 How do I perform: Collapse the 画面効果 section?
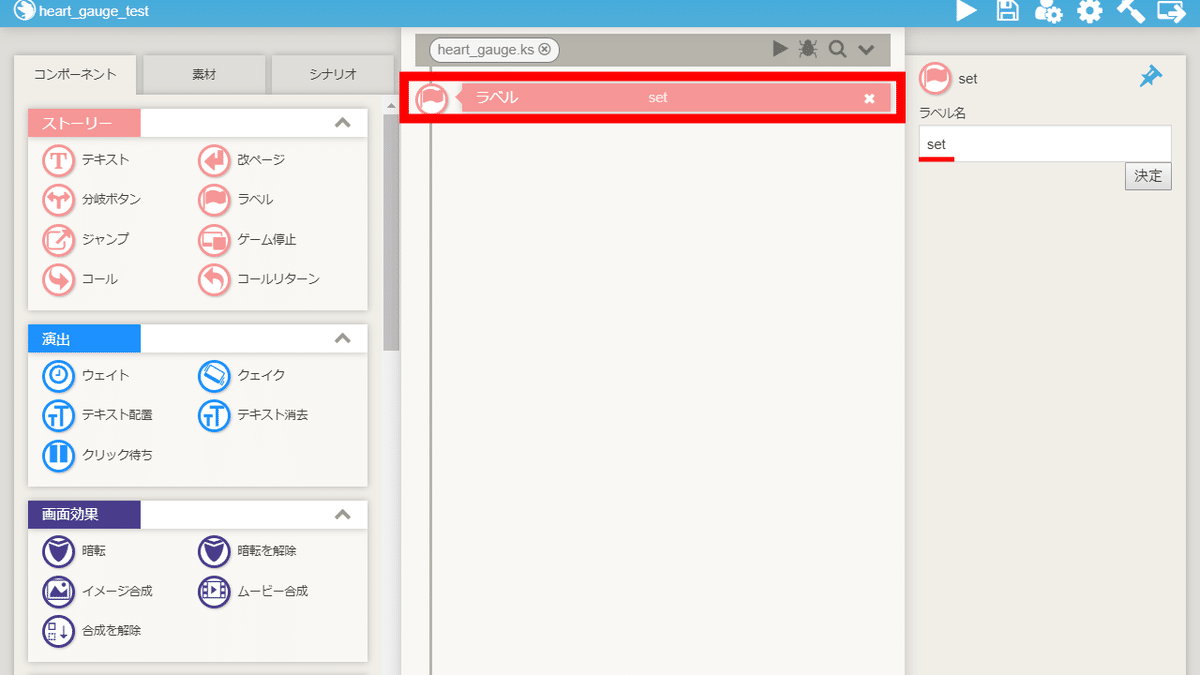[342, 515]
